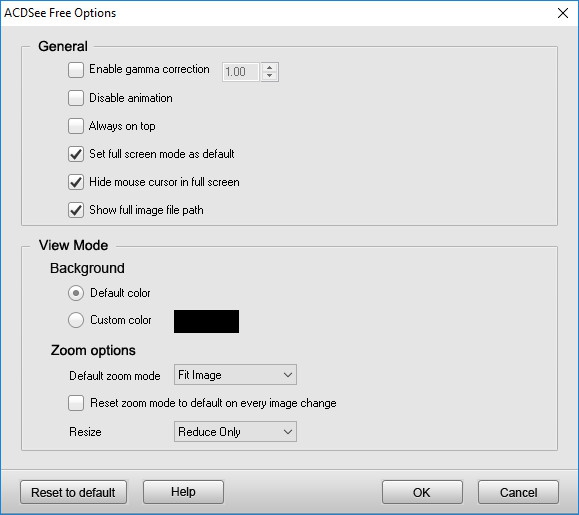Open Help for the options dialog

click(183, 492)
